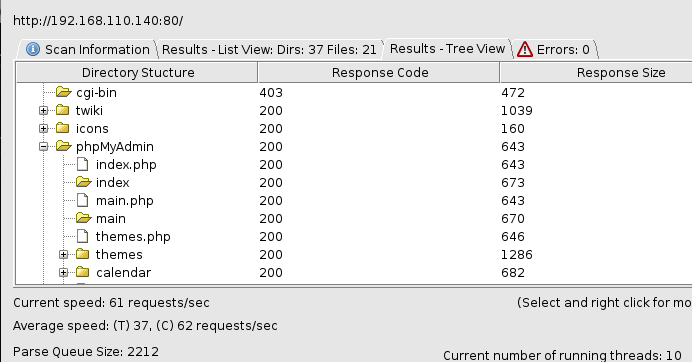Viewport: 692px width, 362px height.
Task: Click the index.php file icon
Action: pyautogui.click(x=83, y=164)
